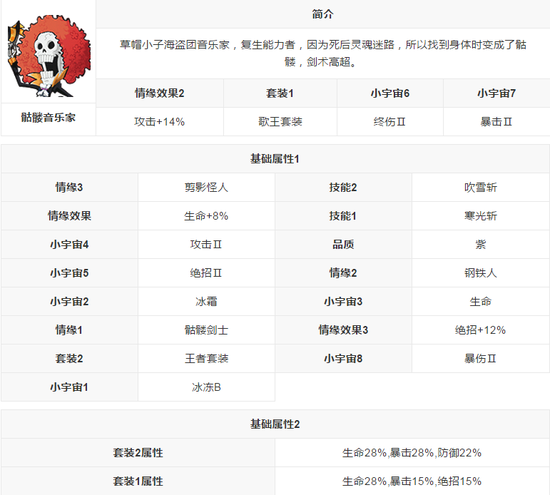The image size is (550, 495).
Task: Select the 套装2 label cell
Action: 69,359
